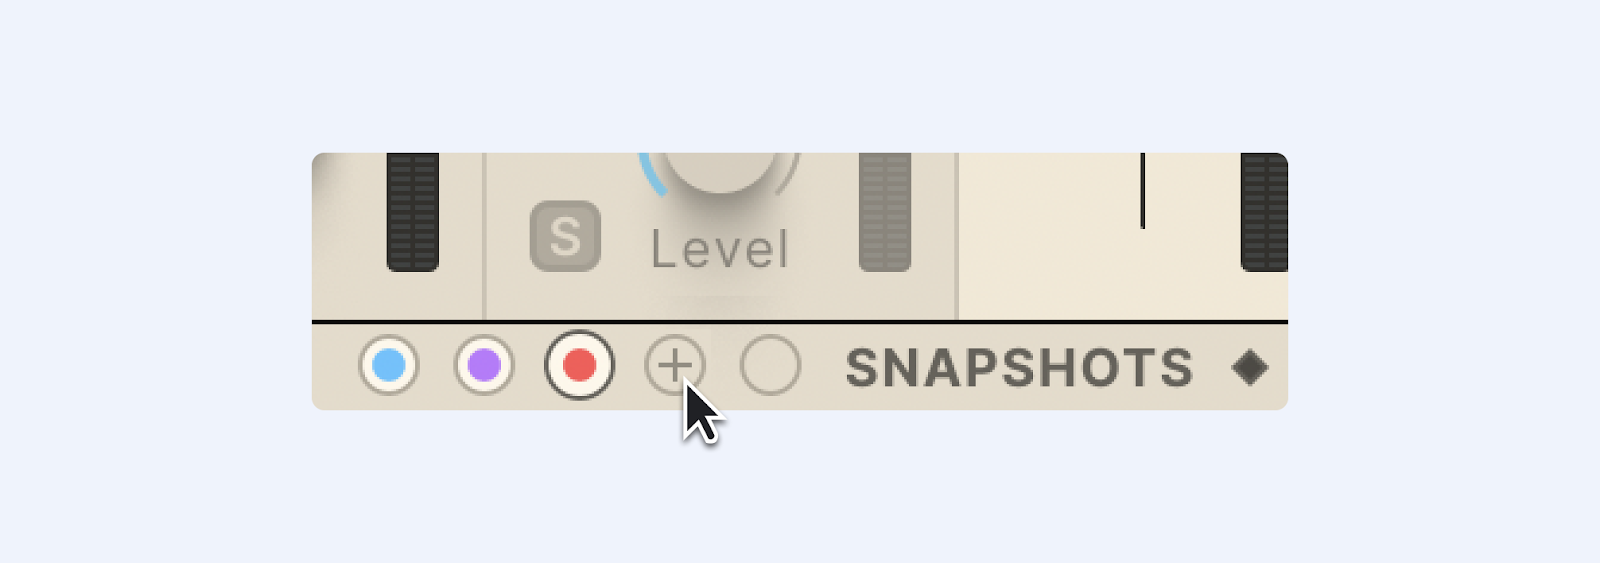Click the dark level meter at far left

tap(413, 212)
